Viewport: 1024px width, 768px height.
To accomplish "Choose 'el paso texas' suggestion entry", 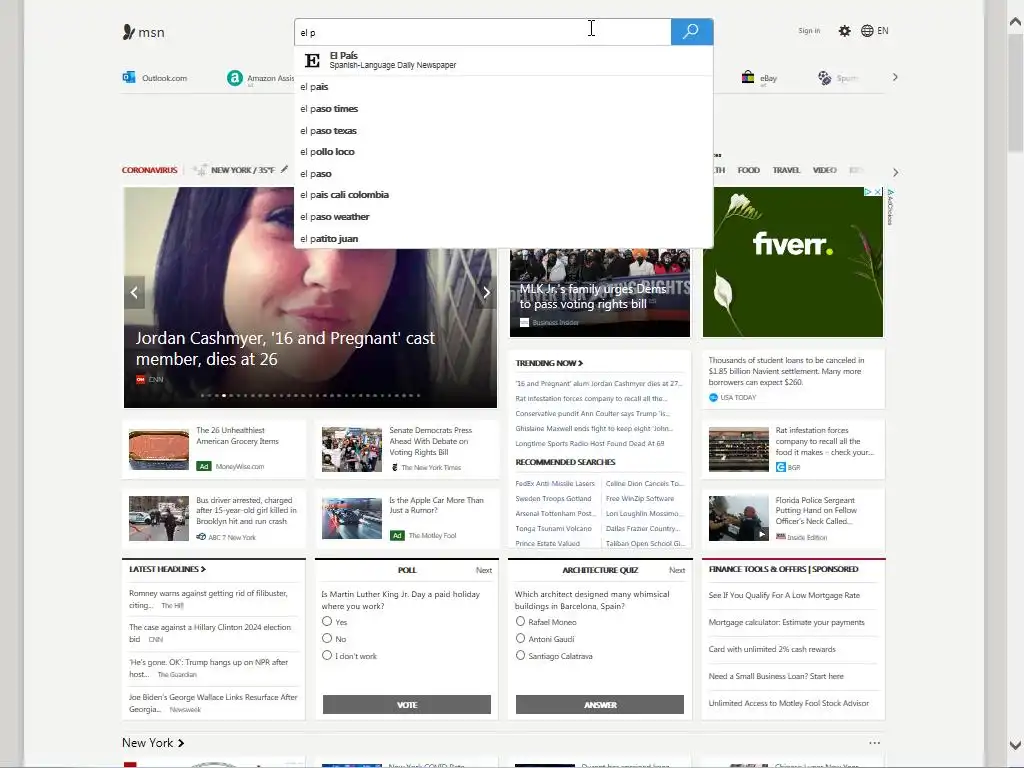I will tap(504, 131).
